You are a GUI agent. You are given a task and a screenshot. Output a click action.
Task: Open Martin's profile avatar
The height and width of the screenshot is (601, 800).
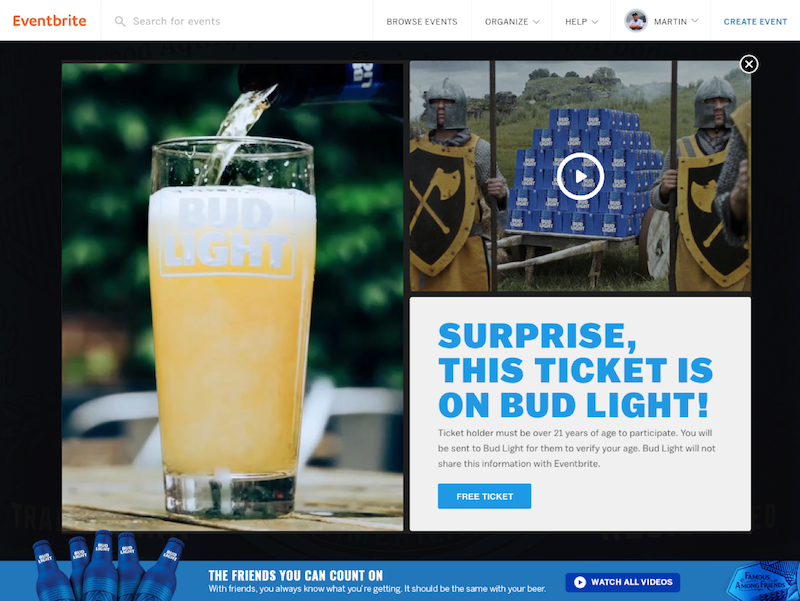click(x=636, y=21)
